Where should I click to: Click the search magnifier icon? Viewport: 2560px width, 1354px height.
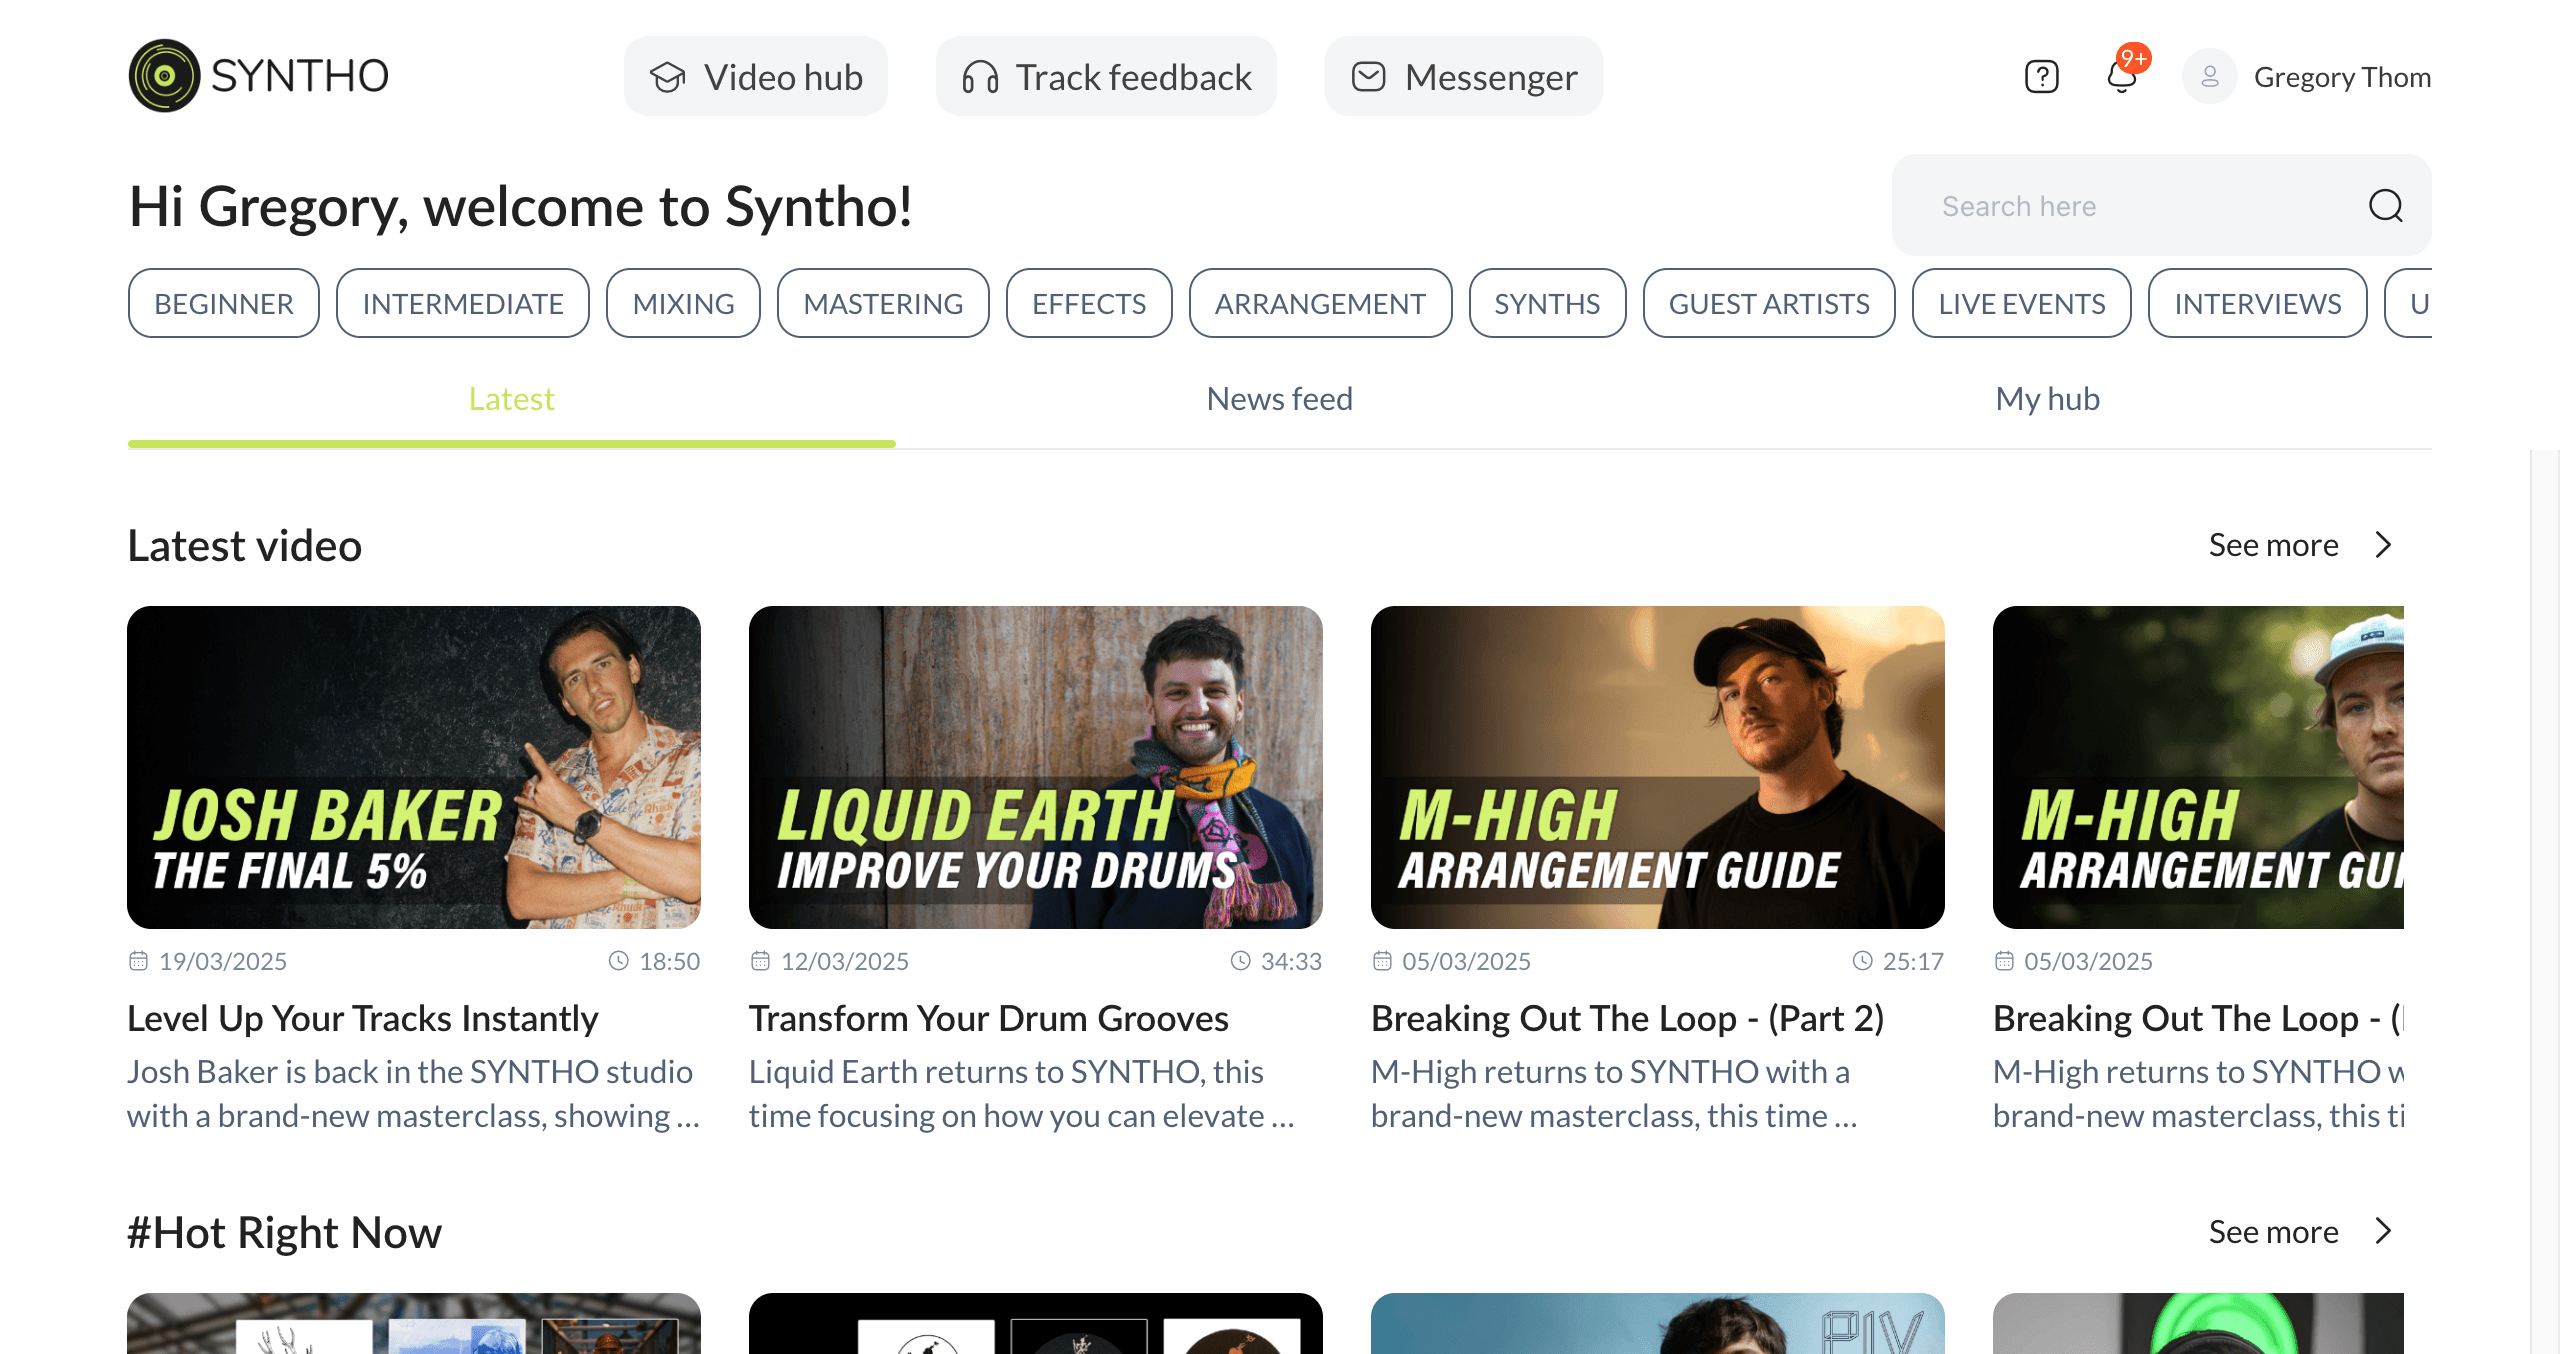[2385, 206]
